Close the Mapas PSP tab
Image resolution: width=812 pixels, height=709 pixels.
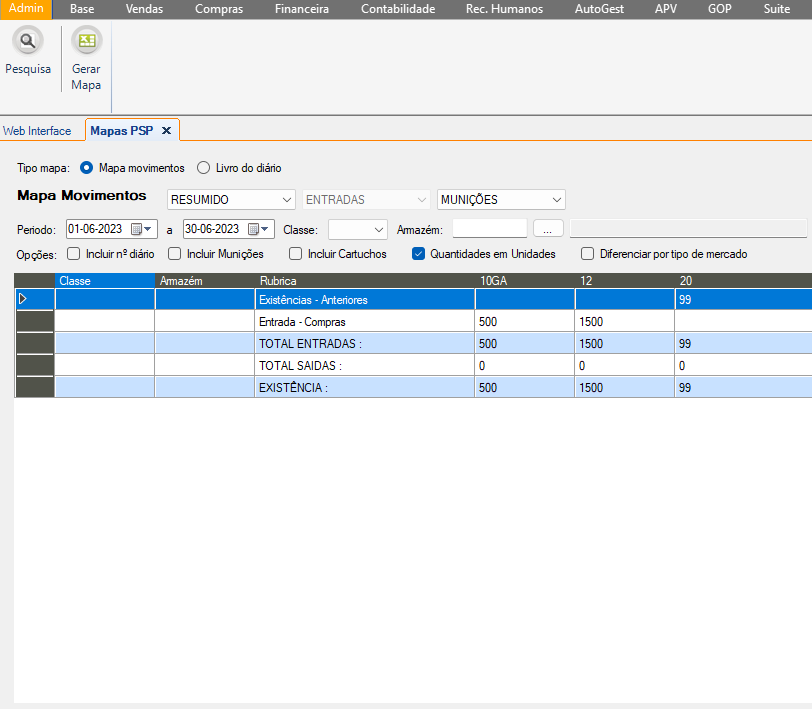coord(166,131)
